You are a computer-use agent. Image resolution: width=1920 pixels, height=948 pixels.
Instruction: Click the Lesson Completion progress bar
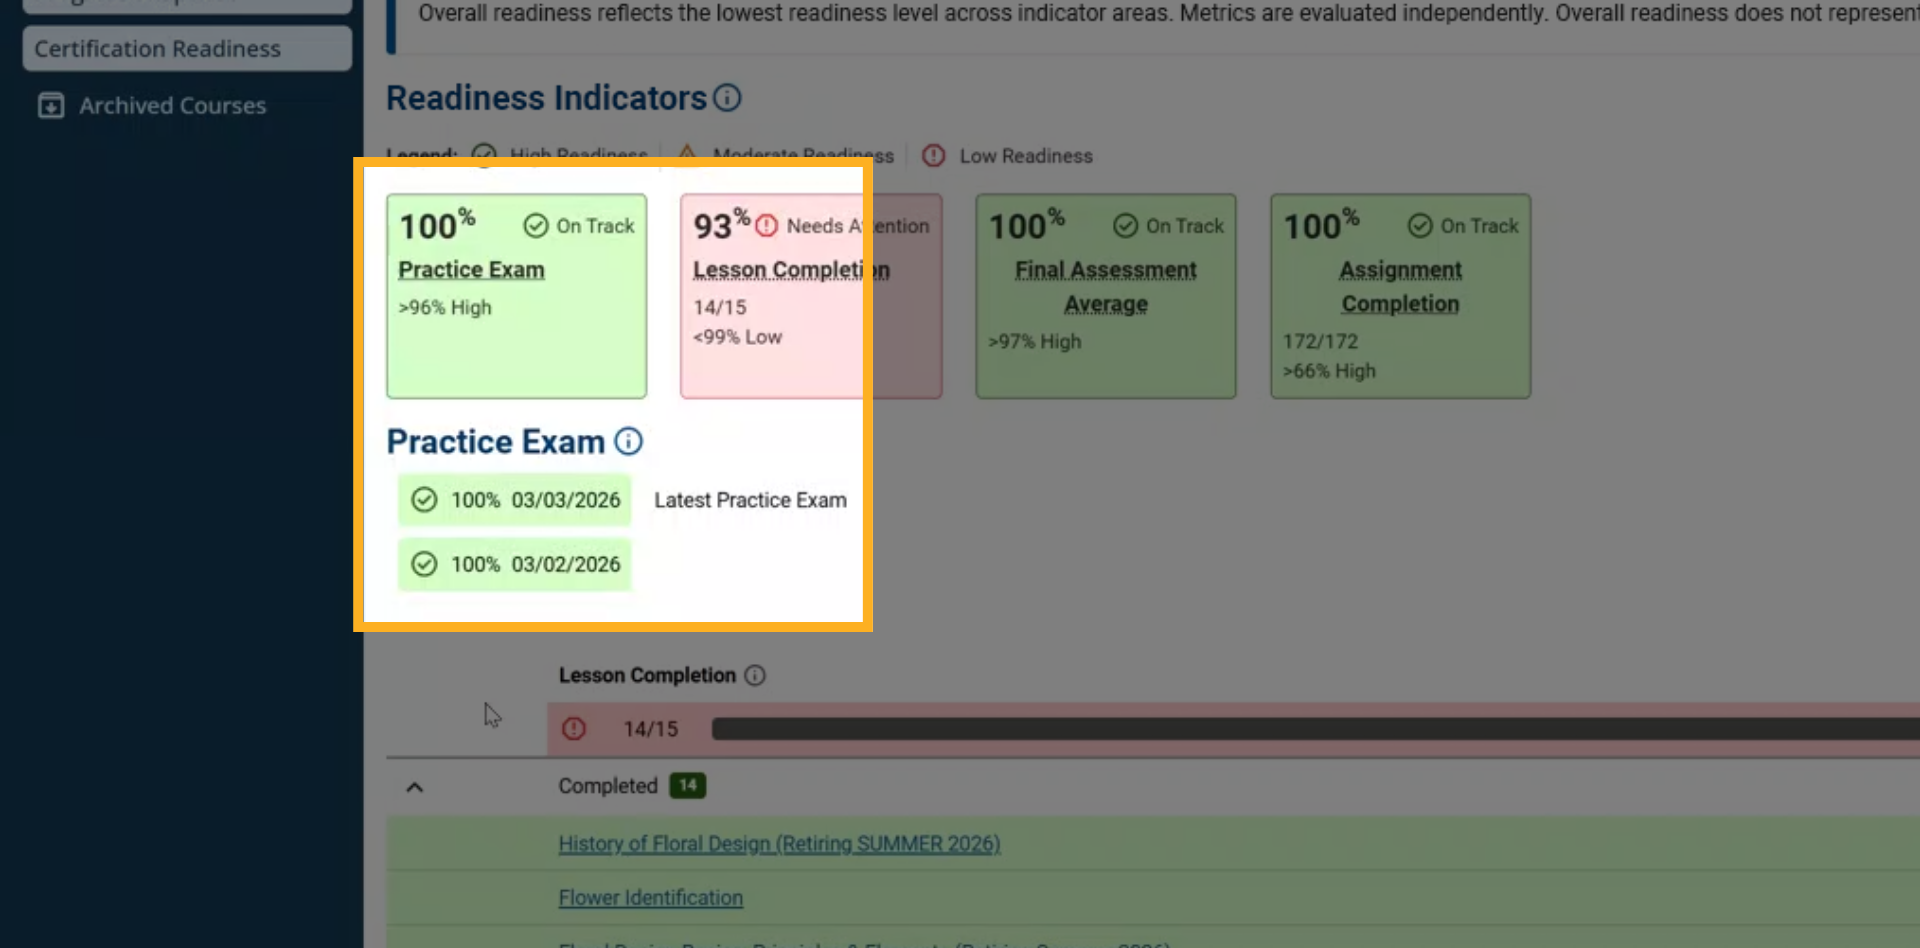1315,729
